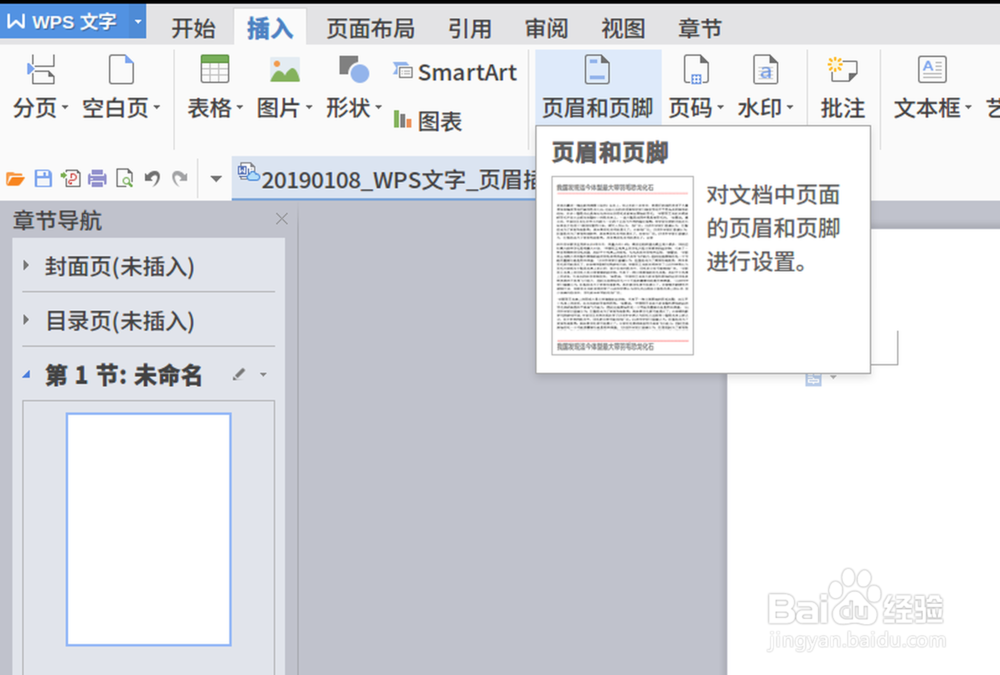Click the 页眉和页脚 header footer button
This screenshot has height=675, width=1000.
[596, 85]
